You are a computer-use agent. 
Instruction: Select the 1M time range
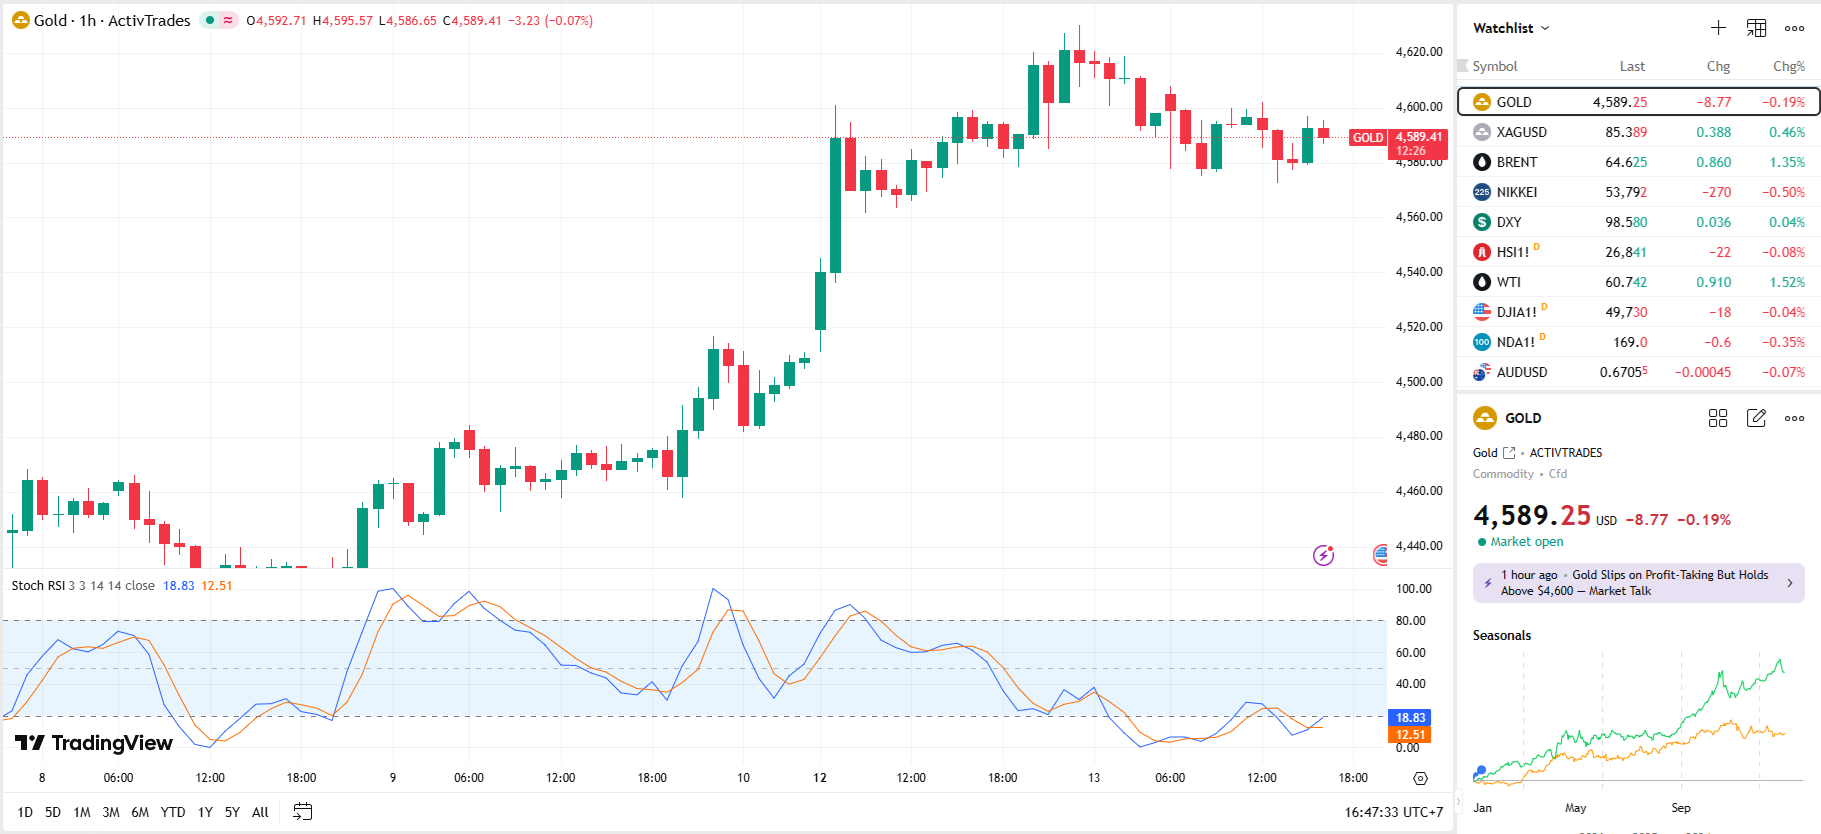click(x=82, y=812)
